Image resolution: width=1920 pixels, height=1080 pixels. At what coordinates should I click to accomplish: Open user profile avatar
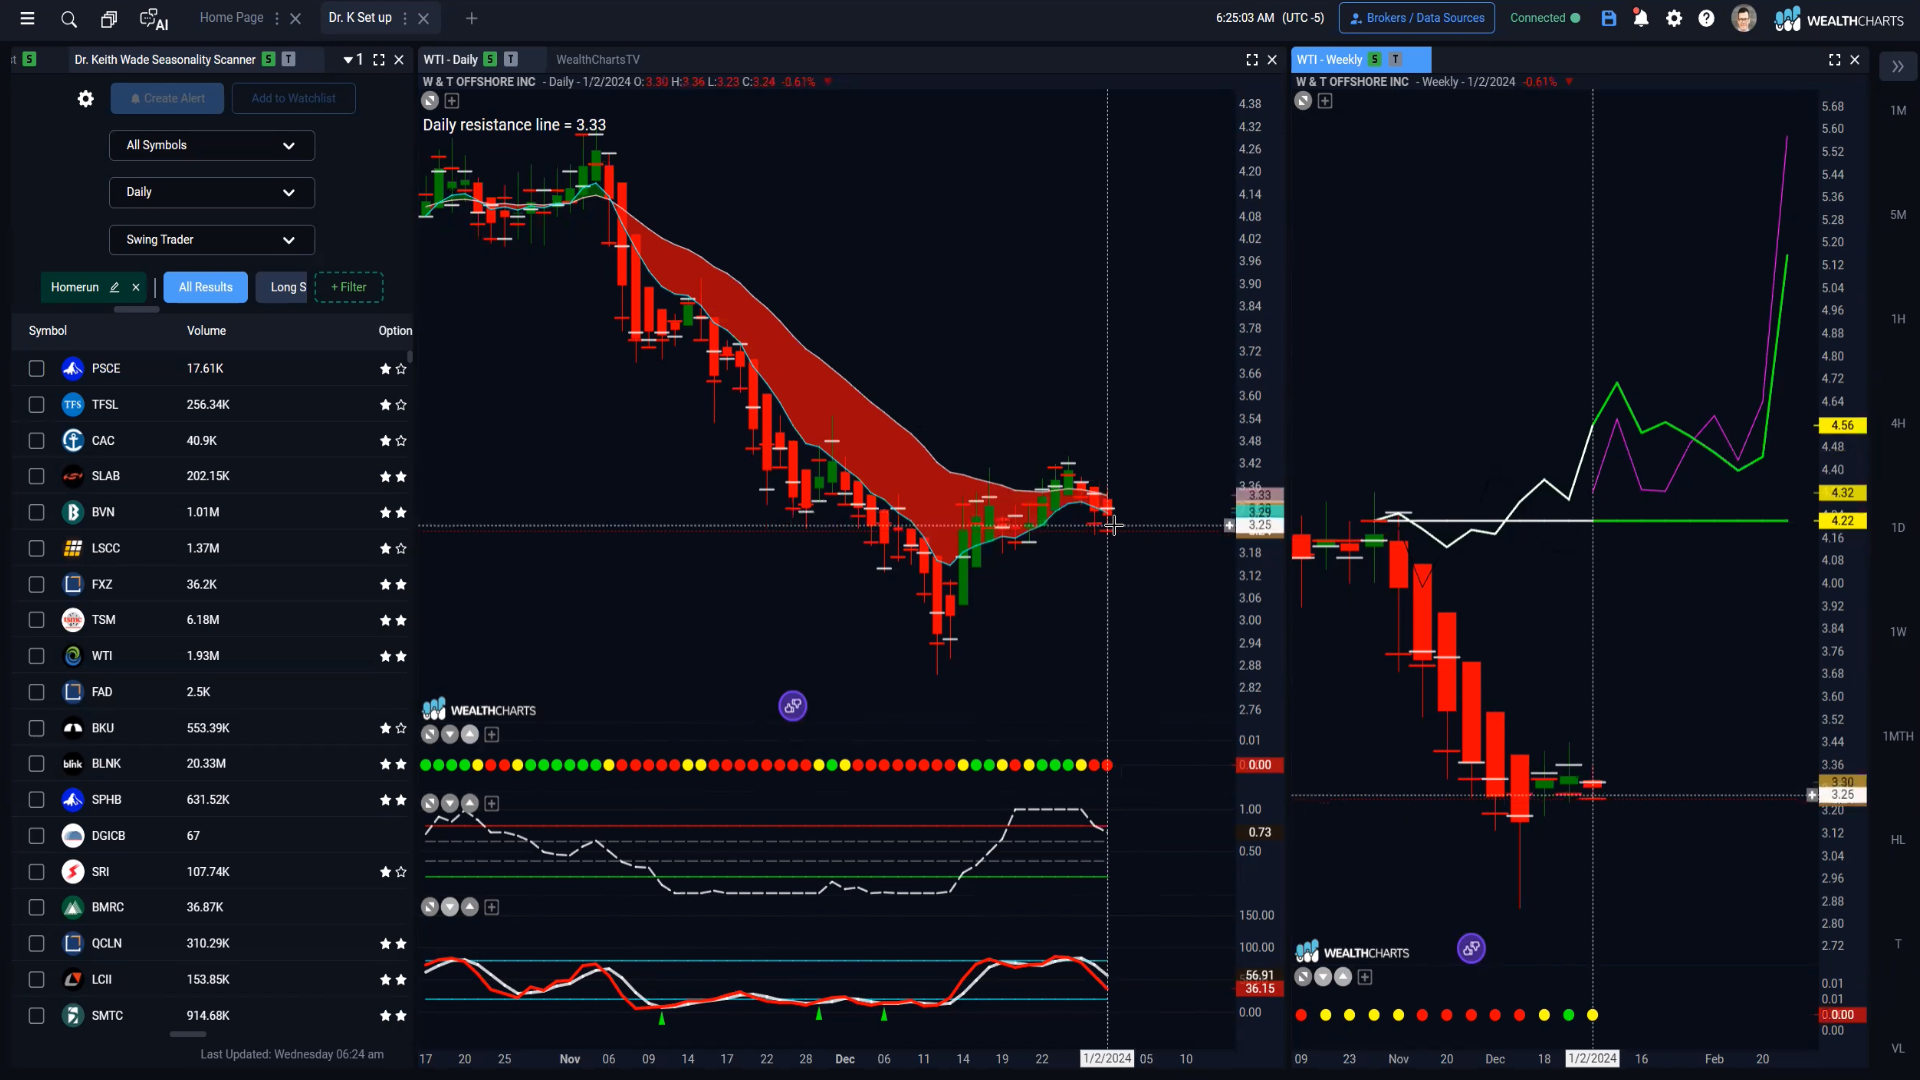coord(1743,18)
